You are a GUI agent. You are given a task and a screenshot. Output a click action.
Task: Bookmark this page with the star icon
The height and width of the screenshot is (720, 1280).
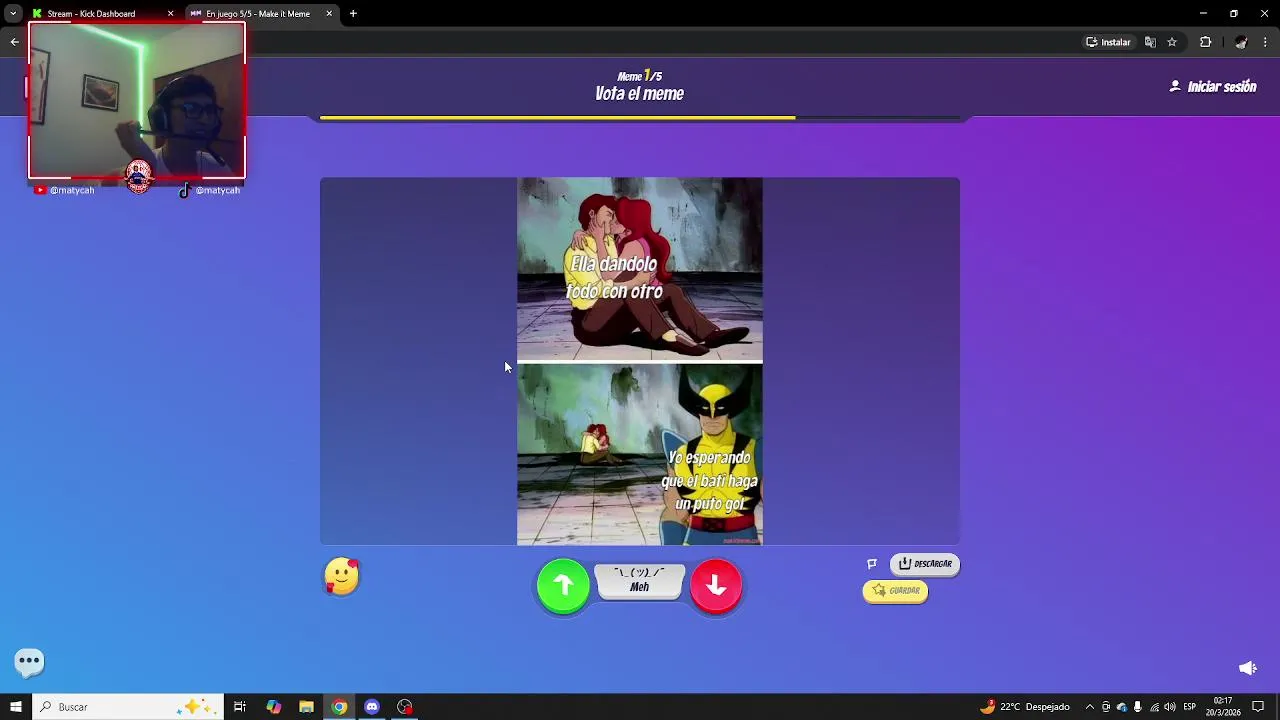1172,42
